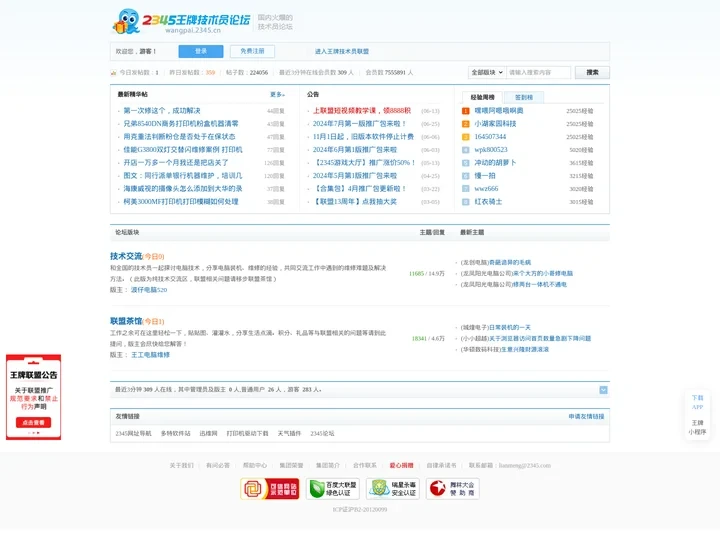Open red announcement 上联盟短视频教学课
This screenshot has height=540, width=720.
[x=362, y=111]
